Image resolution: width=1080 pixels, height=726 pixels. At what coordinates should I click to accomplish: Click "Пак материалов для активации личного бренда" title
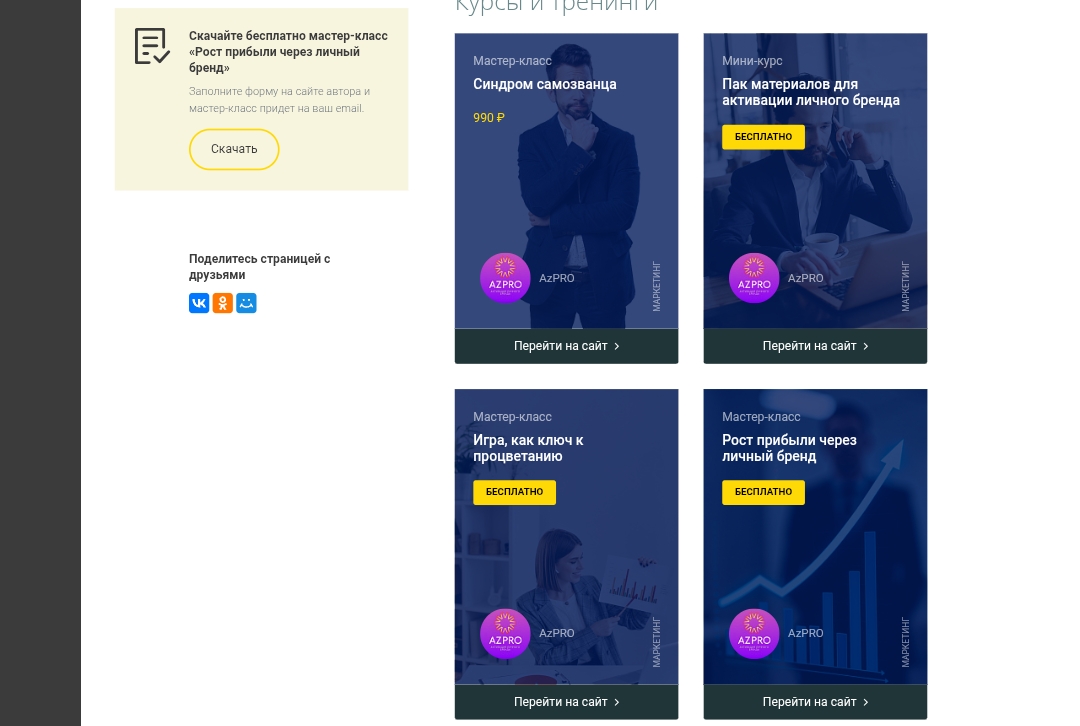click(x=810, y=92)
